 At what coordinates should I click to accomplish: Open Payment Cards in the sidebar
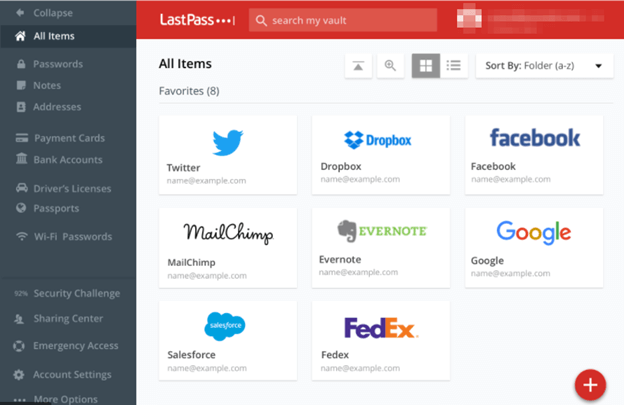tap(70, 138)
